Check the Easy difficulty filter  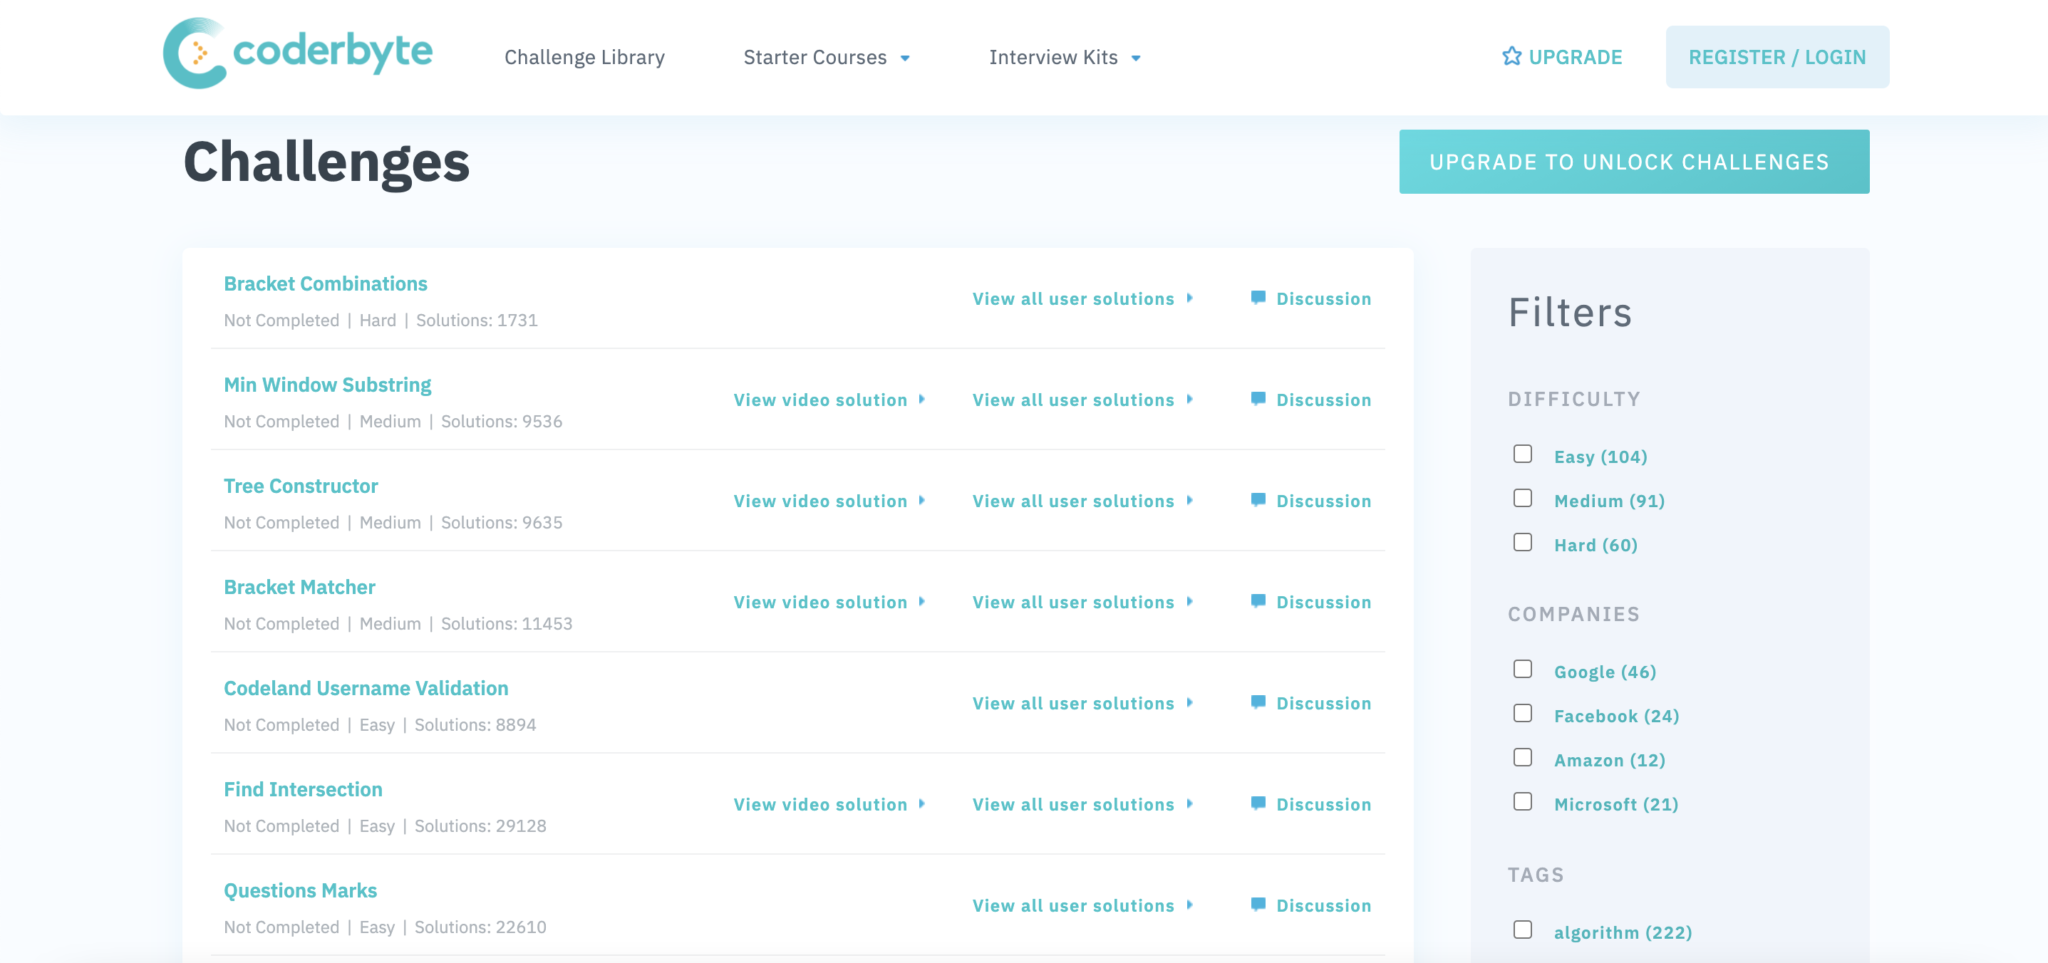click(1523, 453)
